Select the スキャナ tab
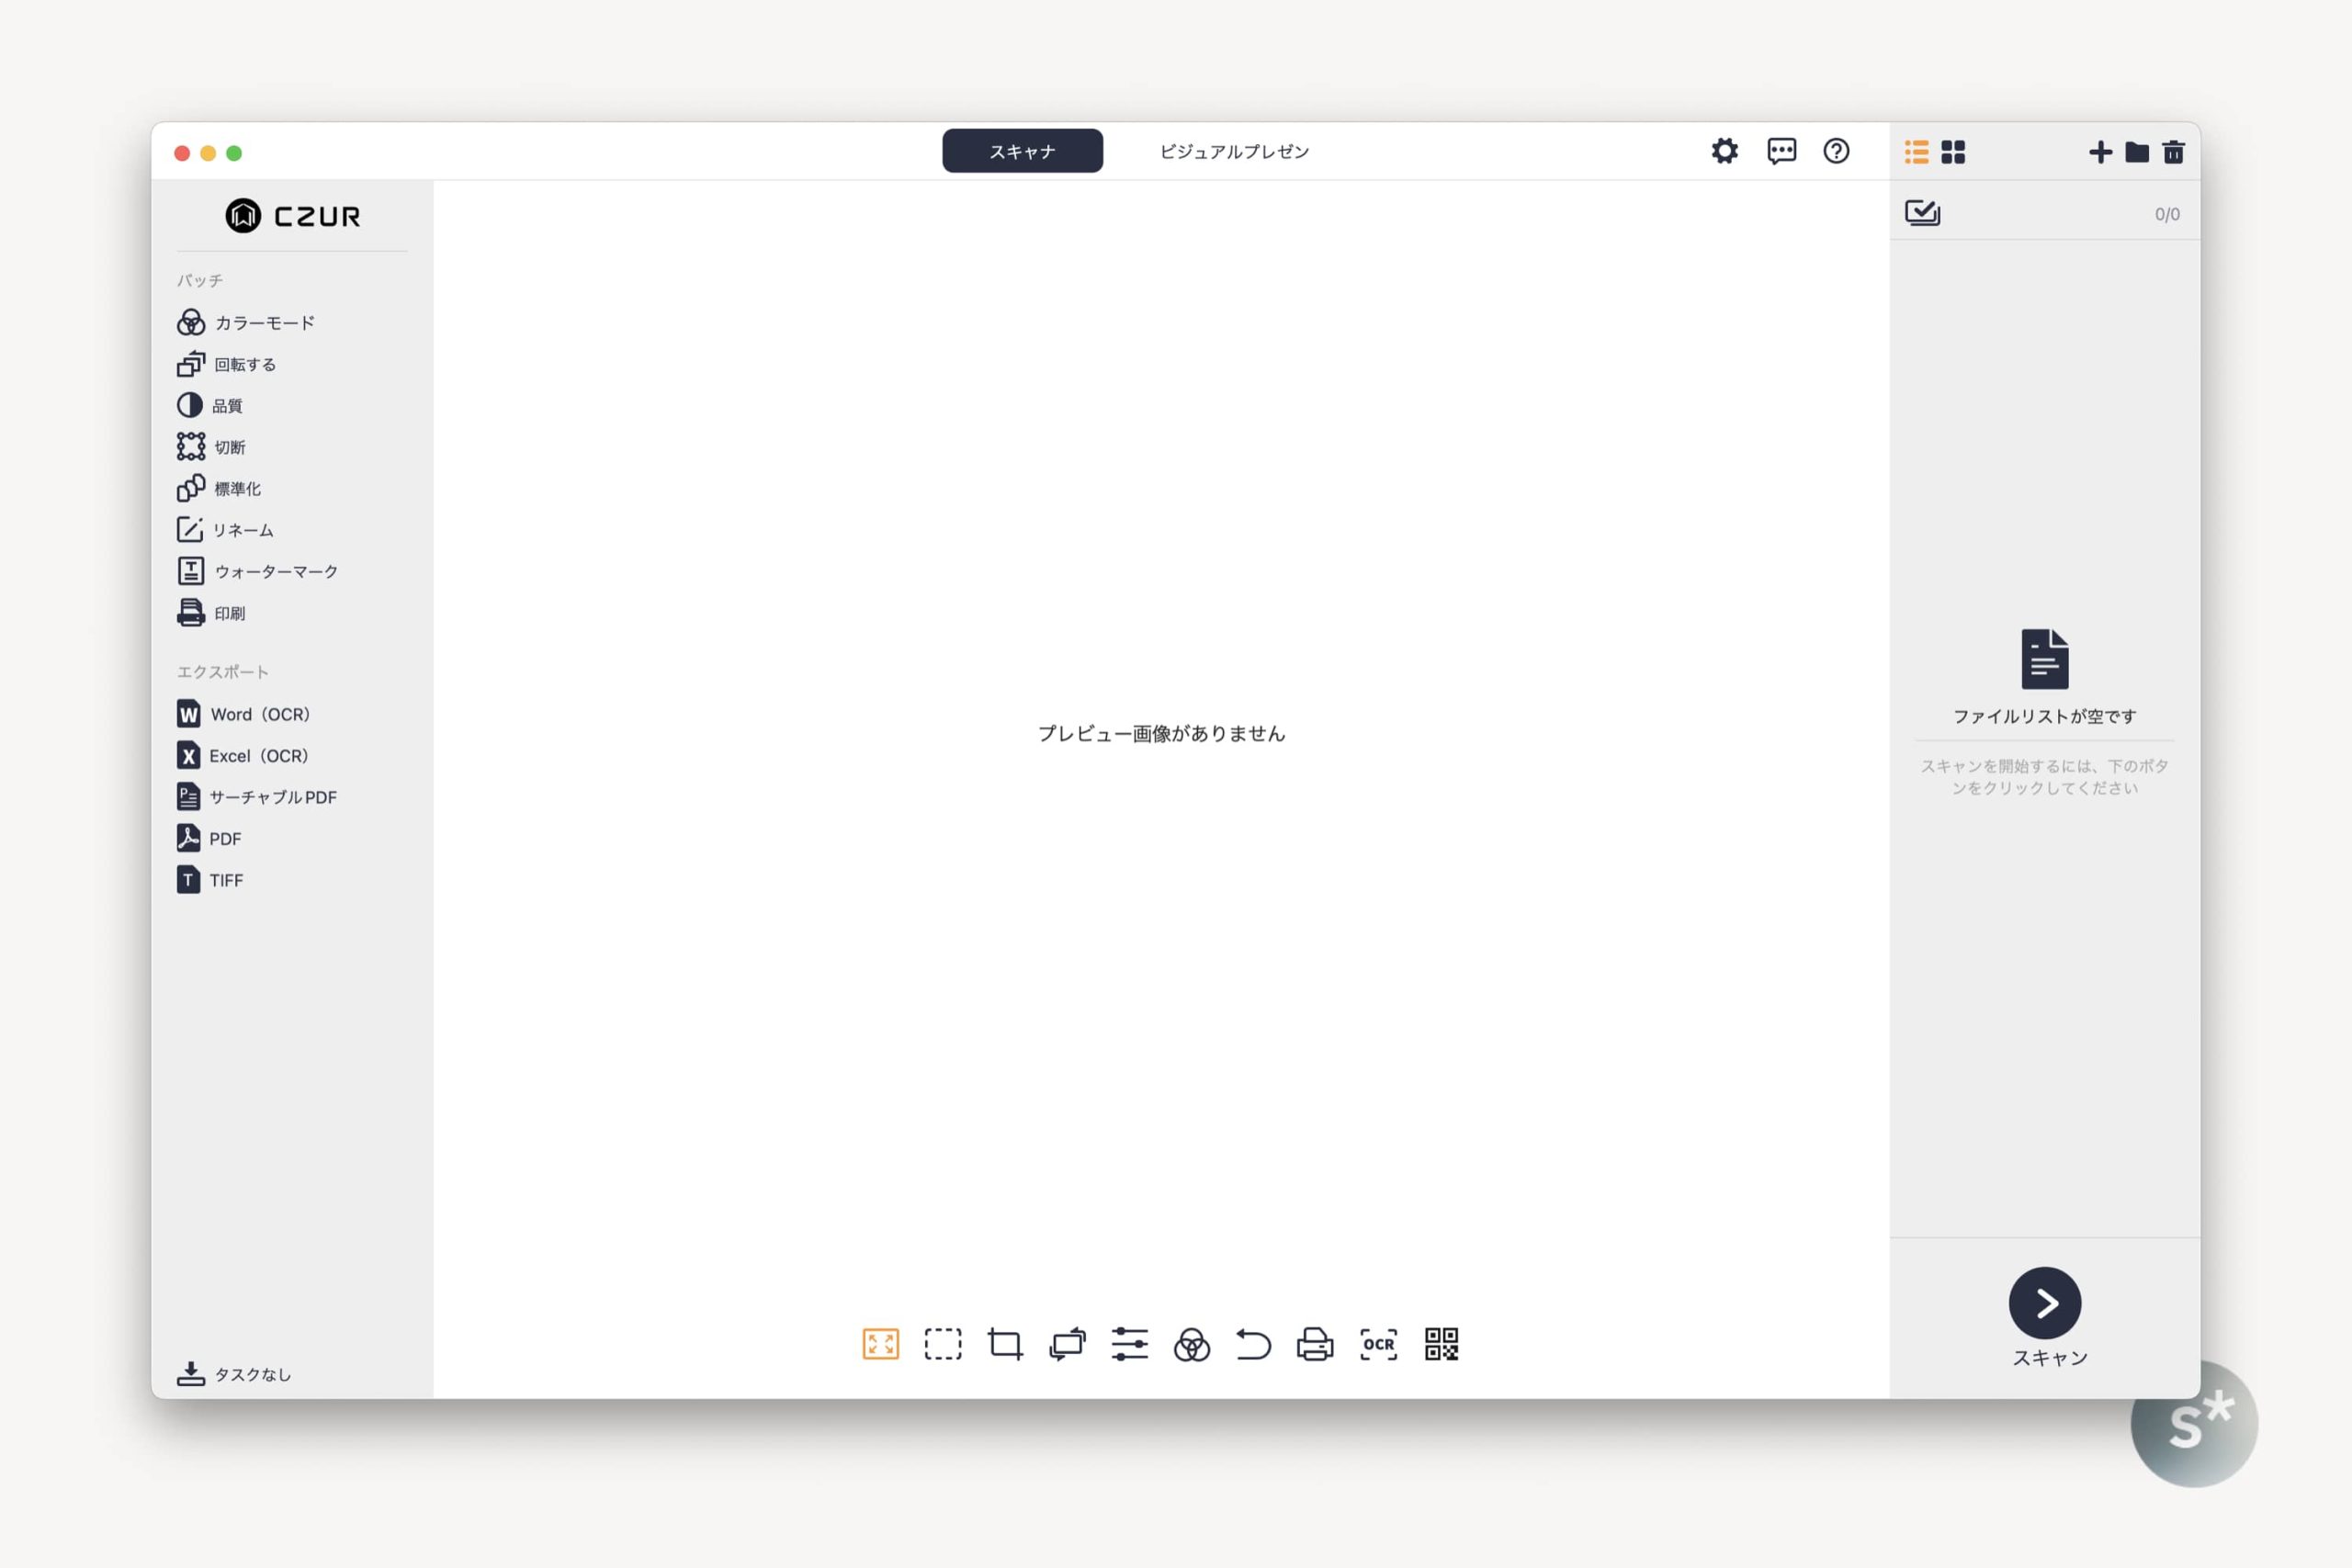2352x1568 pixels. coord(1022,151)
